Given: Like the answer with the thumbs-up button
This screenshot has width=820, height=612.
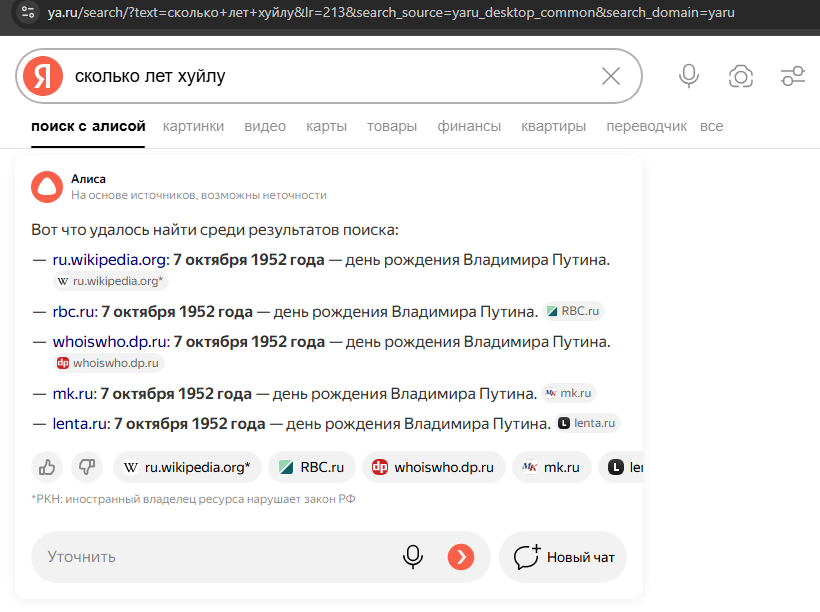Looking at the screenshot, I should coord(47,467).
